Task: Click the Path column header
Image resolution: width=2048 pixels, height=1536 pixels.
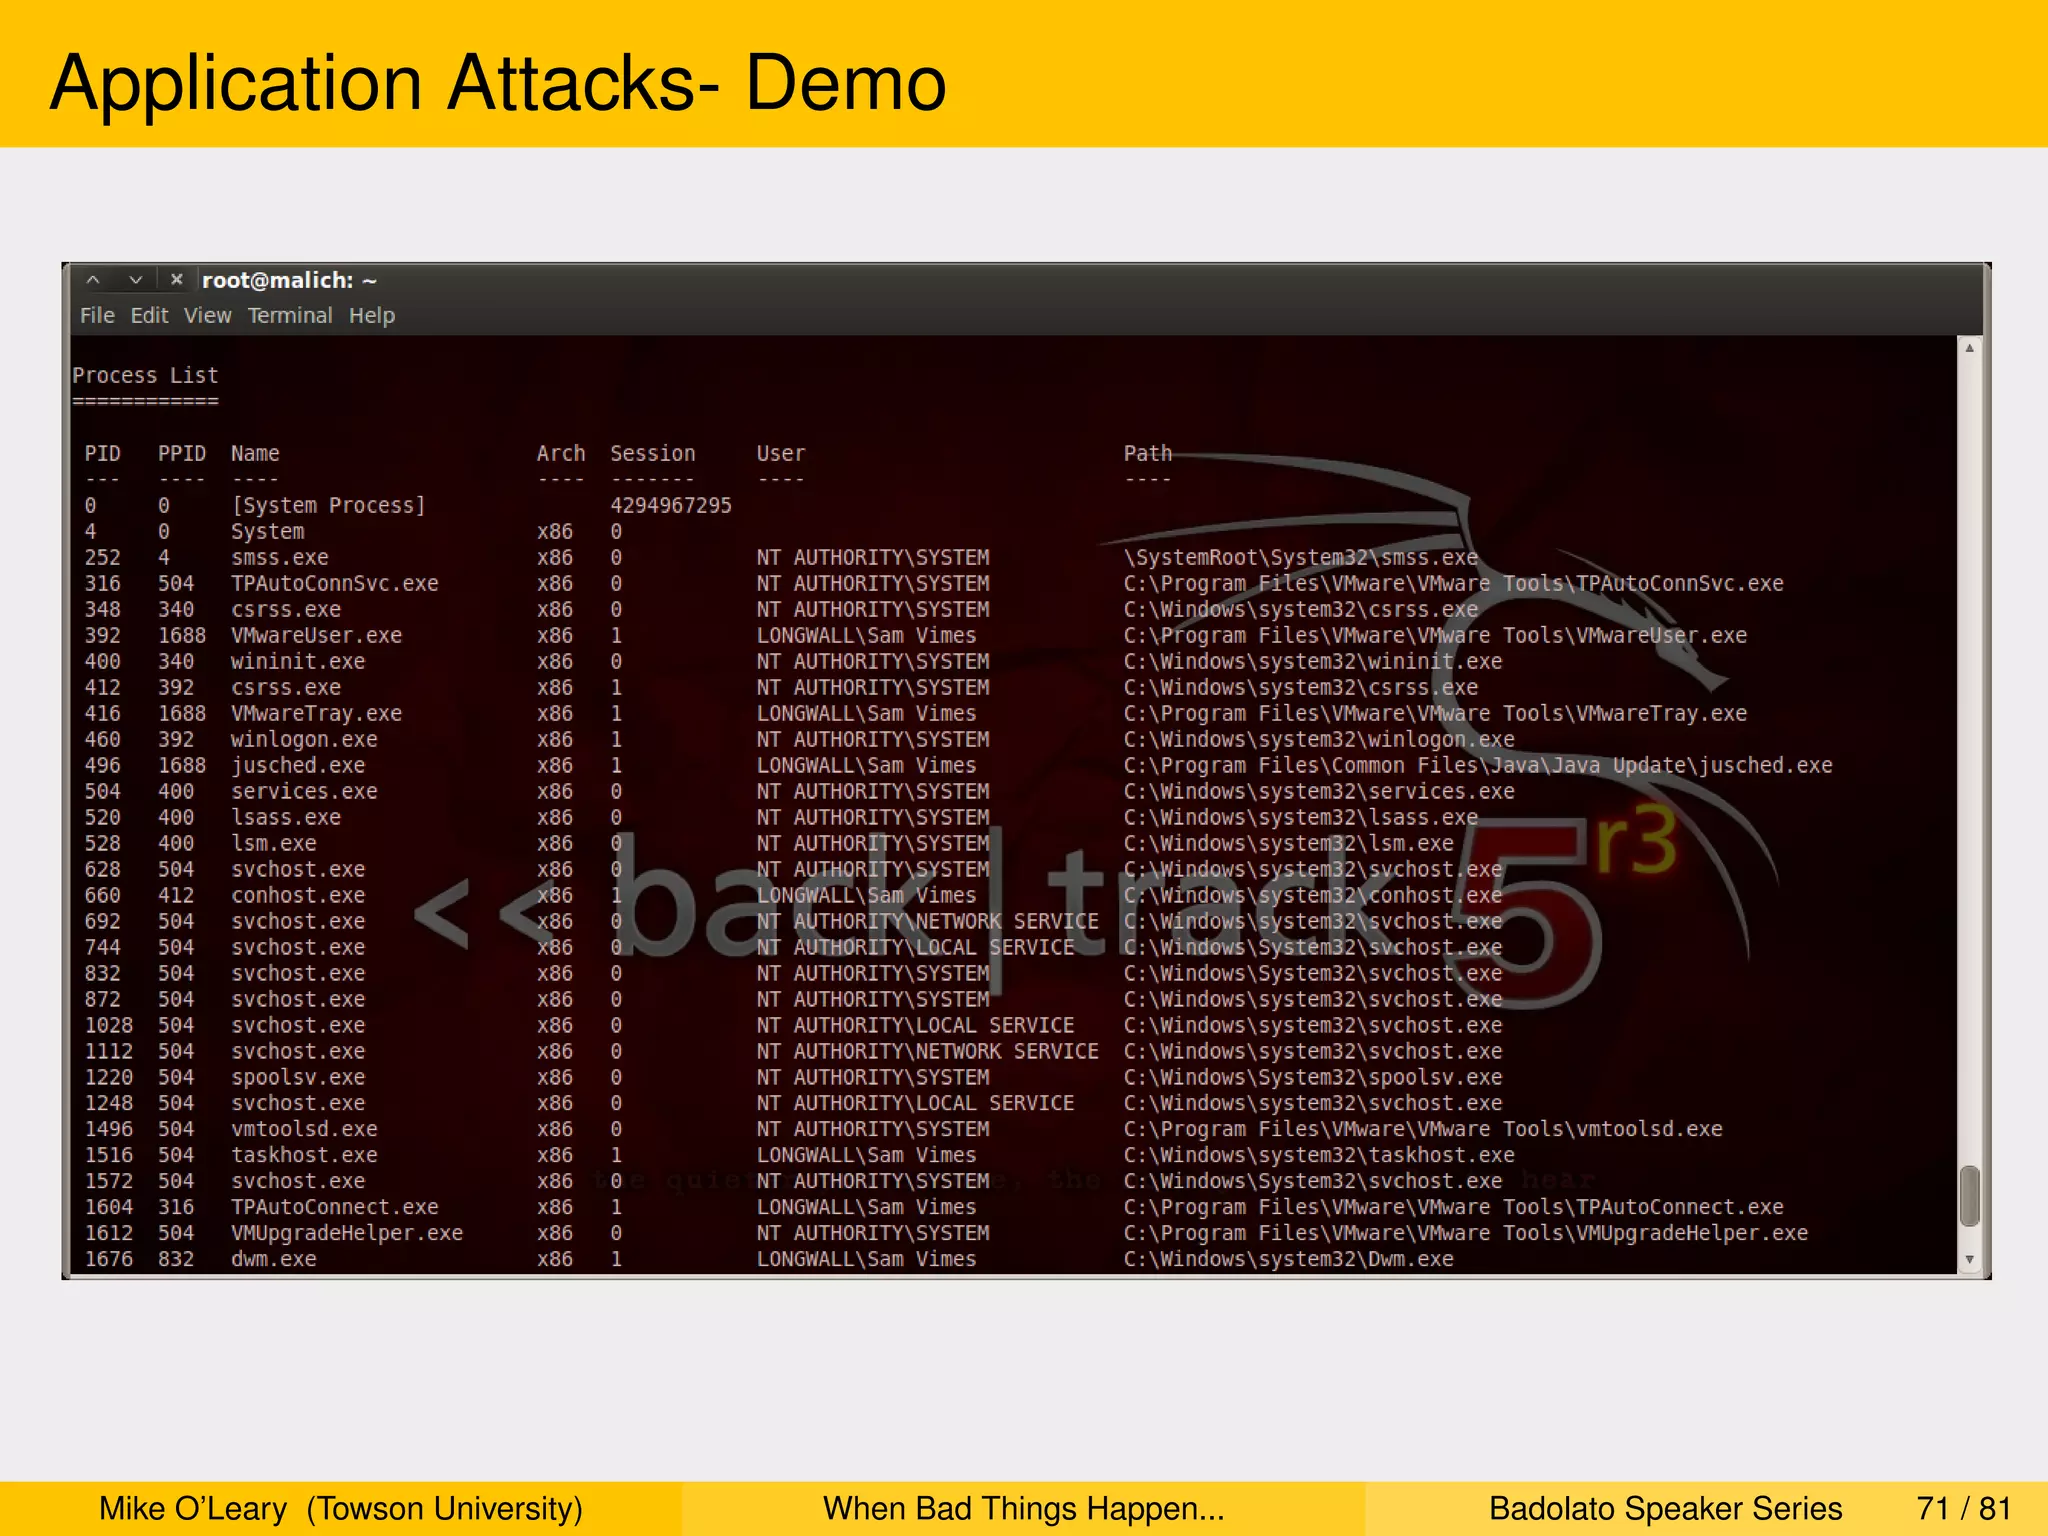Action: pyautogui.click(x=1148, y=454)
